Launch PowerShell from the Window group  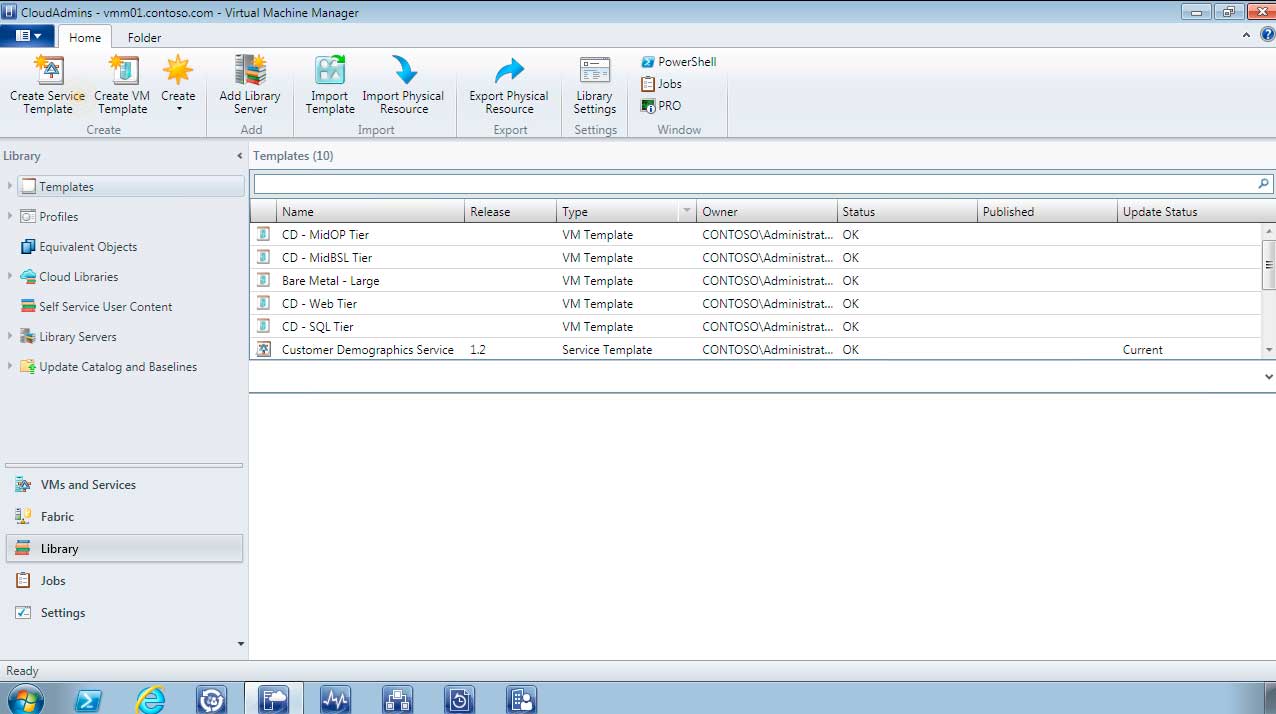tap(679, 62)
